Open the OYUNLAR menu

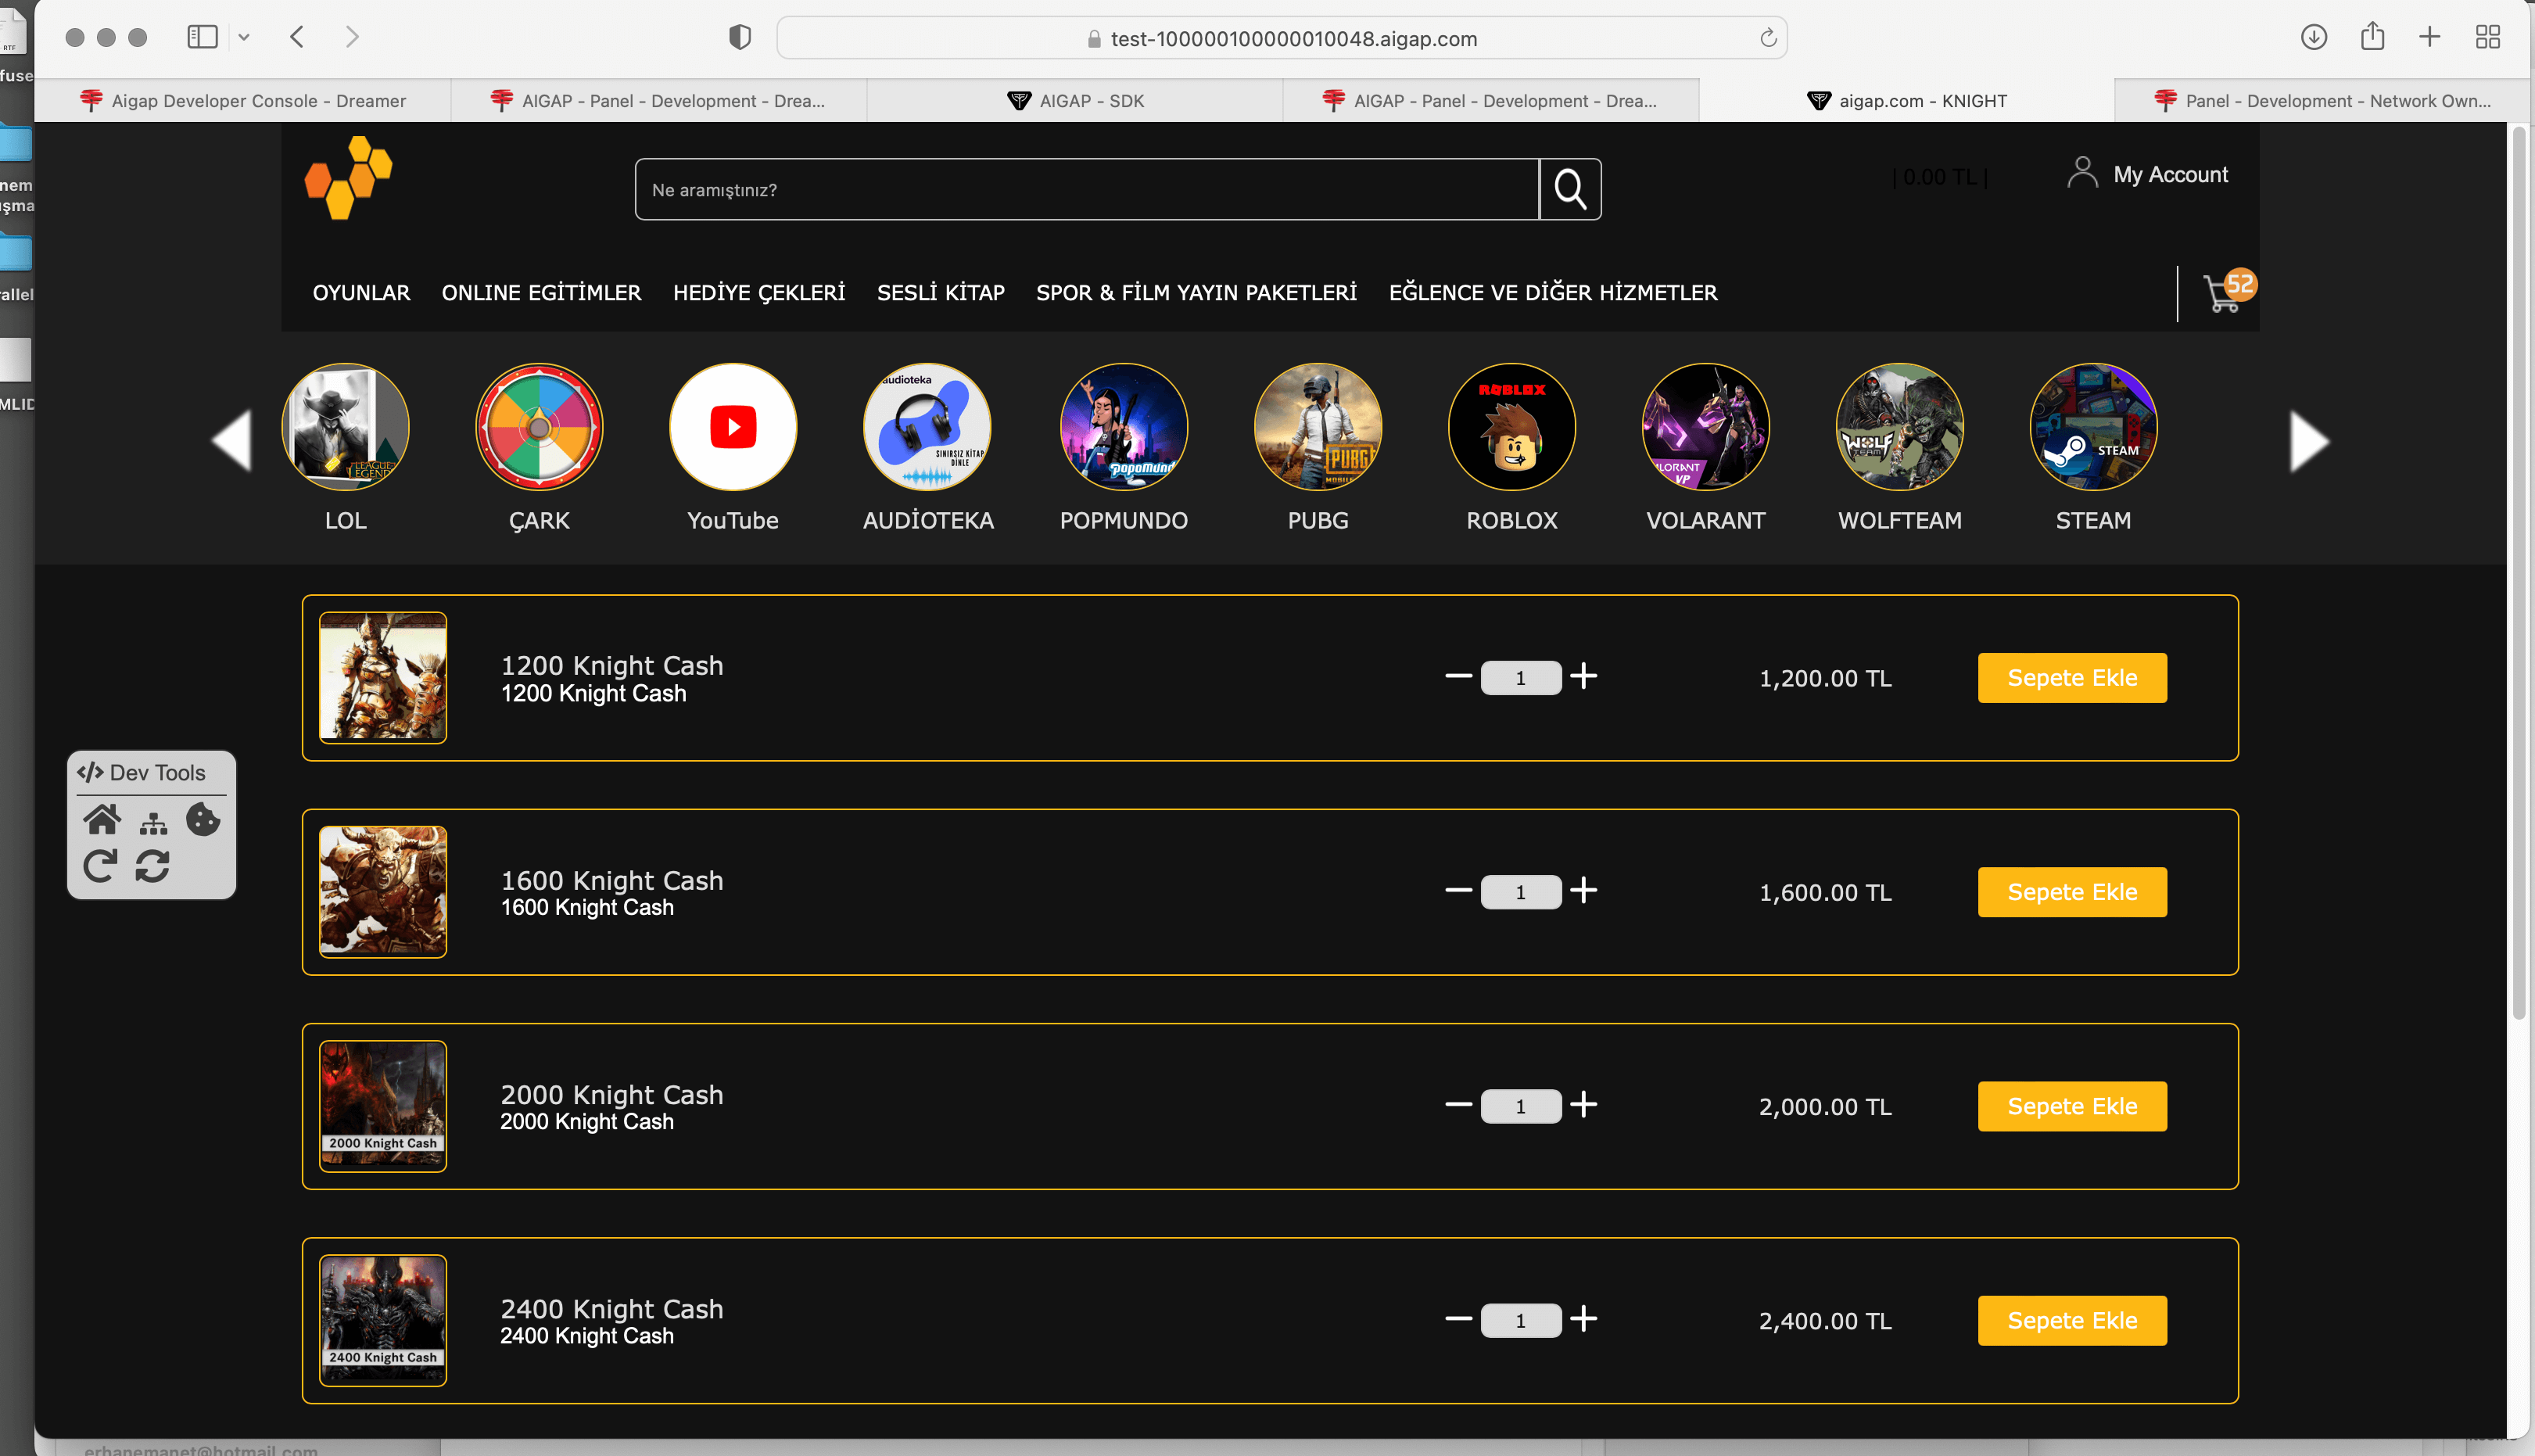[361, 292]
